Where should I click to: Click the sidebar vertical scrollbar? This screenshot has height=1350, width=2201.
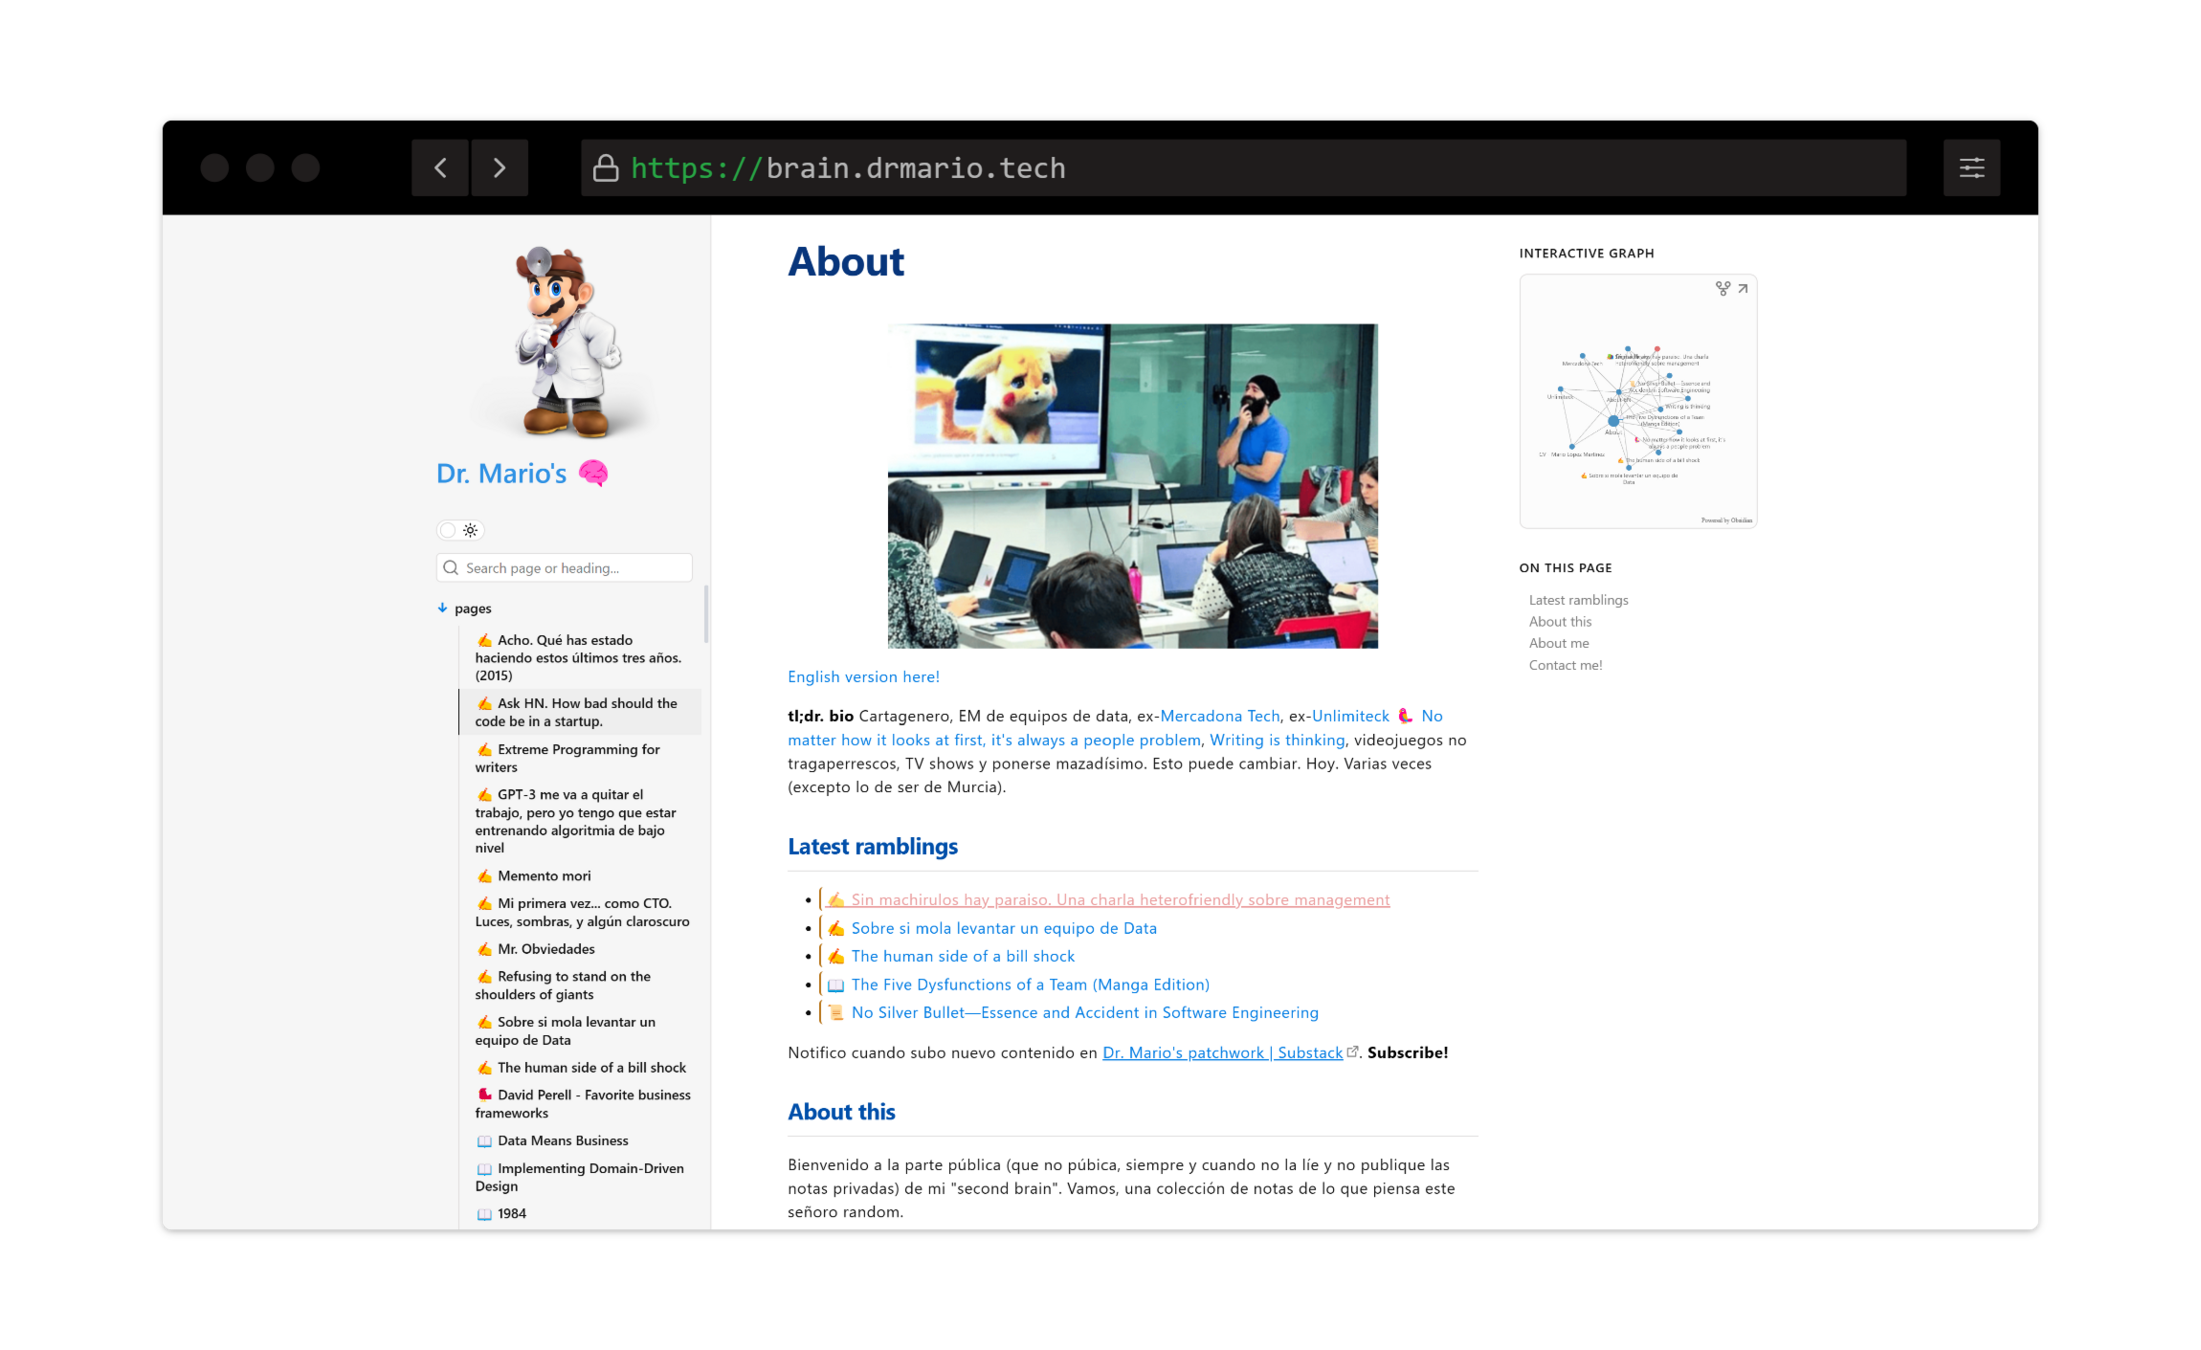click(x=706, y=615)
